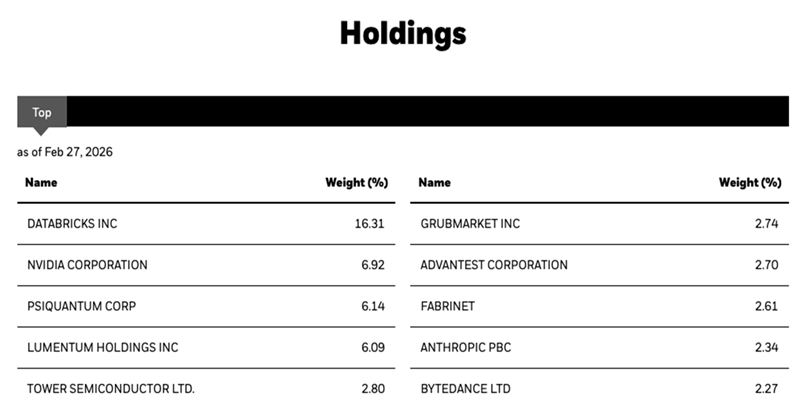
Task: Open the PsiQuantum Corp holding entry
Action: [x=80, y=306]
